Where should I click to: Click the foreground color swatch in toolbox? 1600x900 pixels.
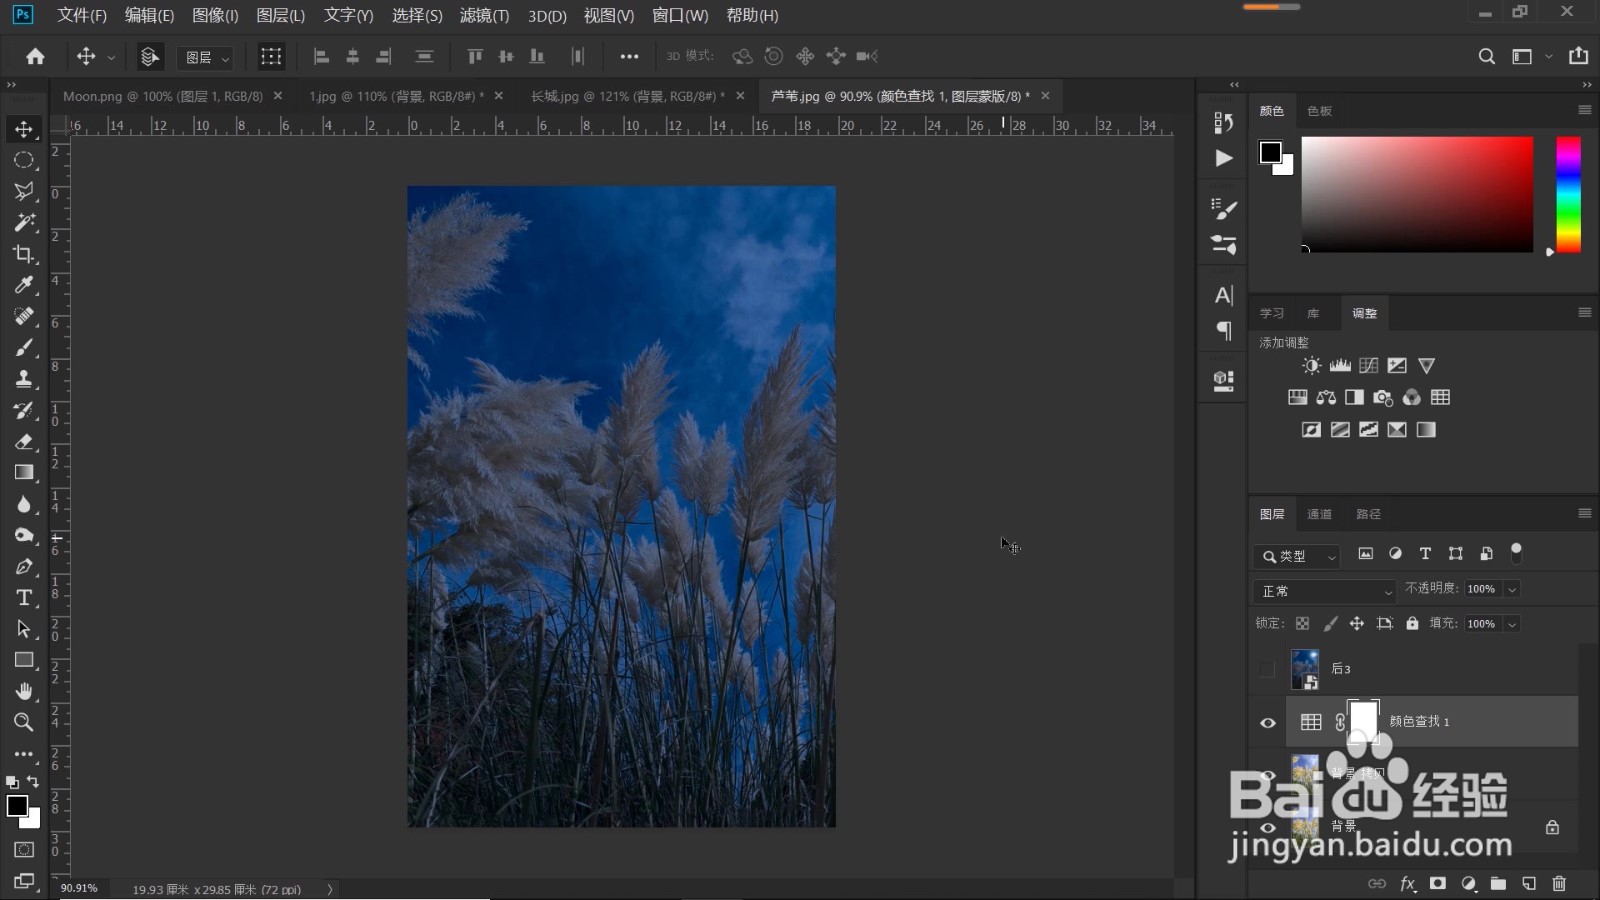[x=17, y=806]
